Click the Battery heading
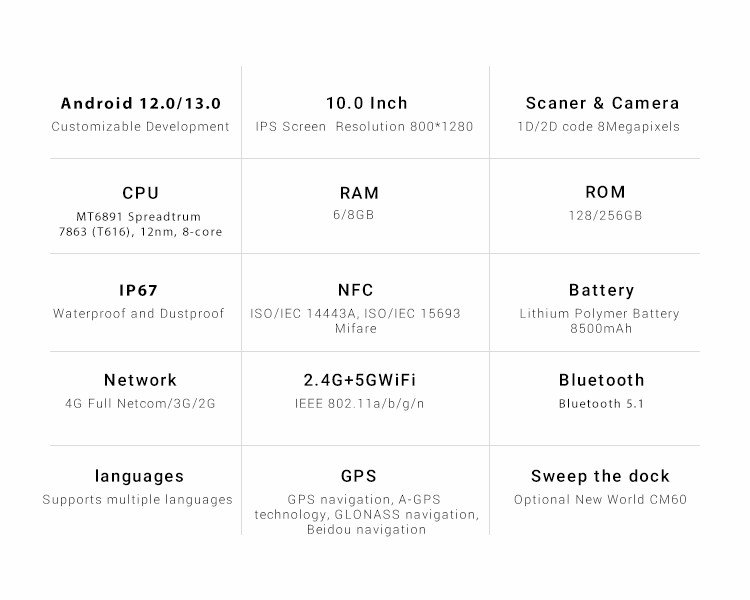Screen dimensions: 750x600 tap(601, 291)
